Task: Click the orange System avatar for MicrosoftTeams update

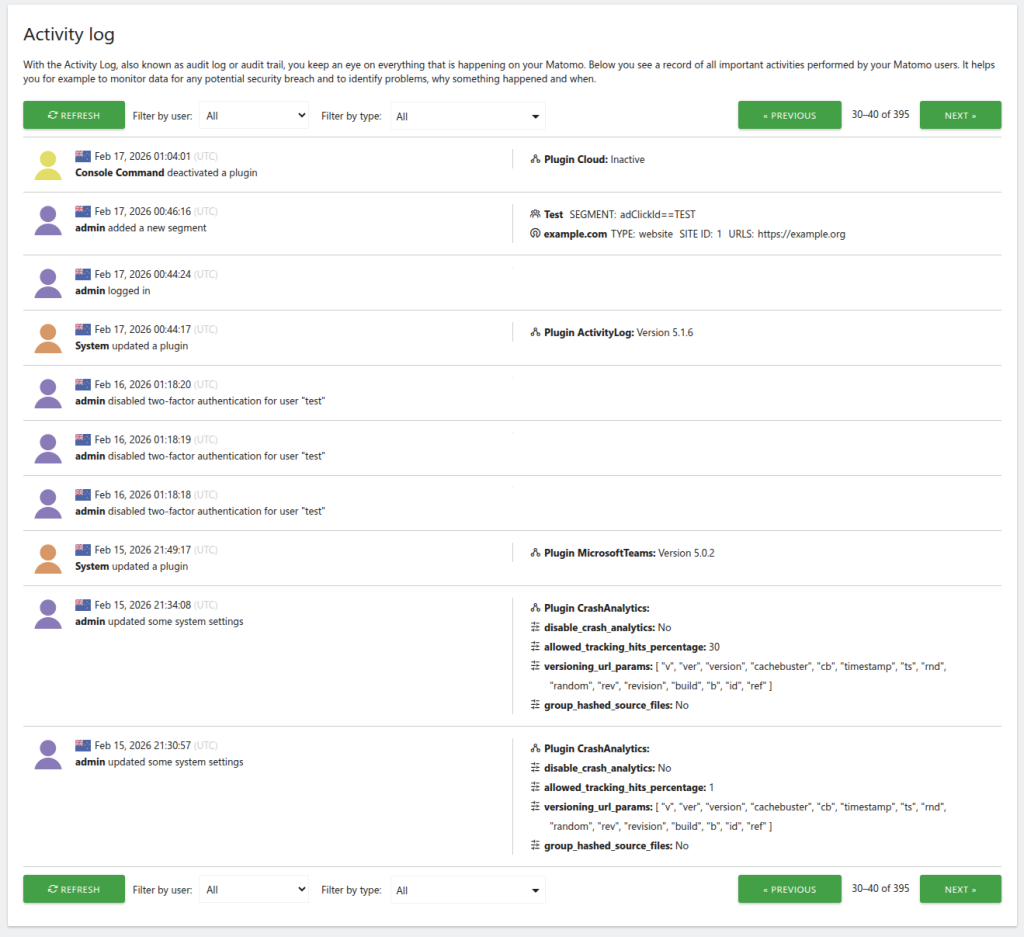Action: click(x=48, y=559)
